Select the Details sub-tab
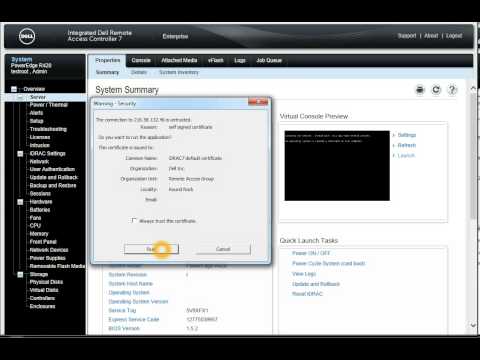Viewport: 480px width, 360px height. pos(139,72)
